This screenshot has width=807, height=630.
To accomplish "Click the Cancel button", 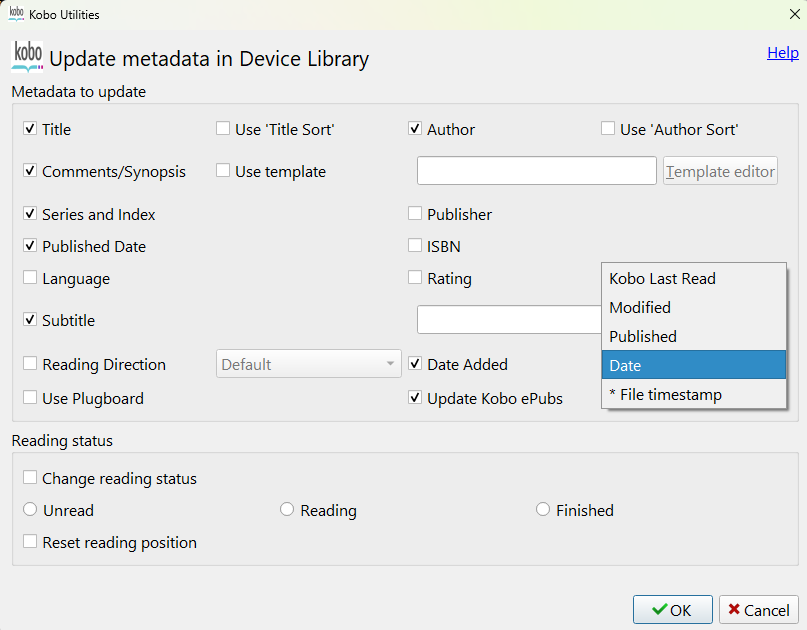I will pyautogui.click(x=759, y=610).
